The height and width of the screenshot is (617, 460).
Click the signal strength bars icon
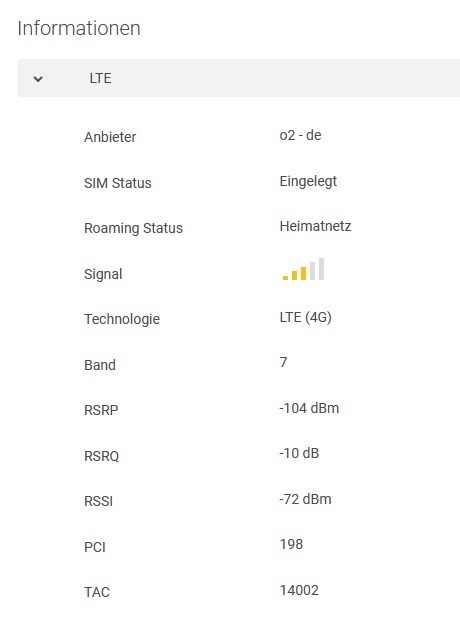[303, 269]
